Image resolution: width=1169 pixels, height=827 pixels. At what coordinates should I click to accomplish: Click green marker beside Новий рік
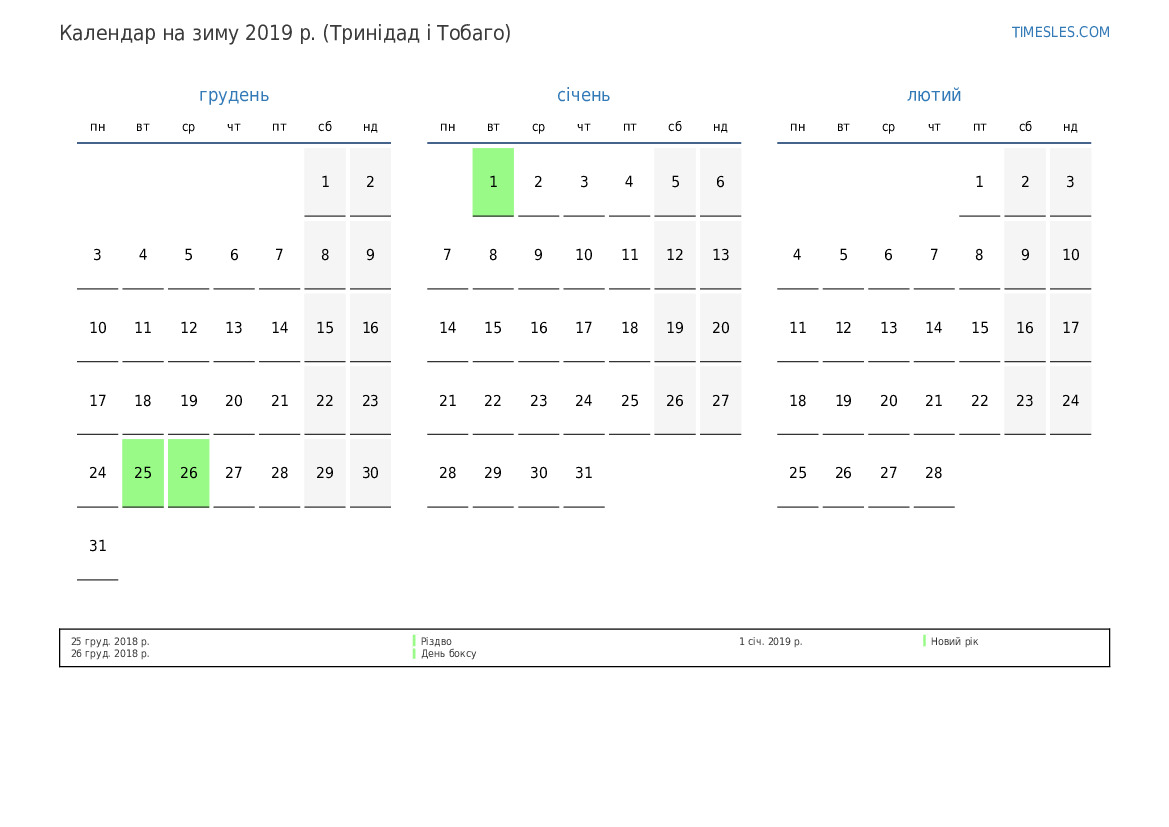[924, 641]
